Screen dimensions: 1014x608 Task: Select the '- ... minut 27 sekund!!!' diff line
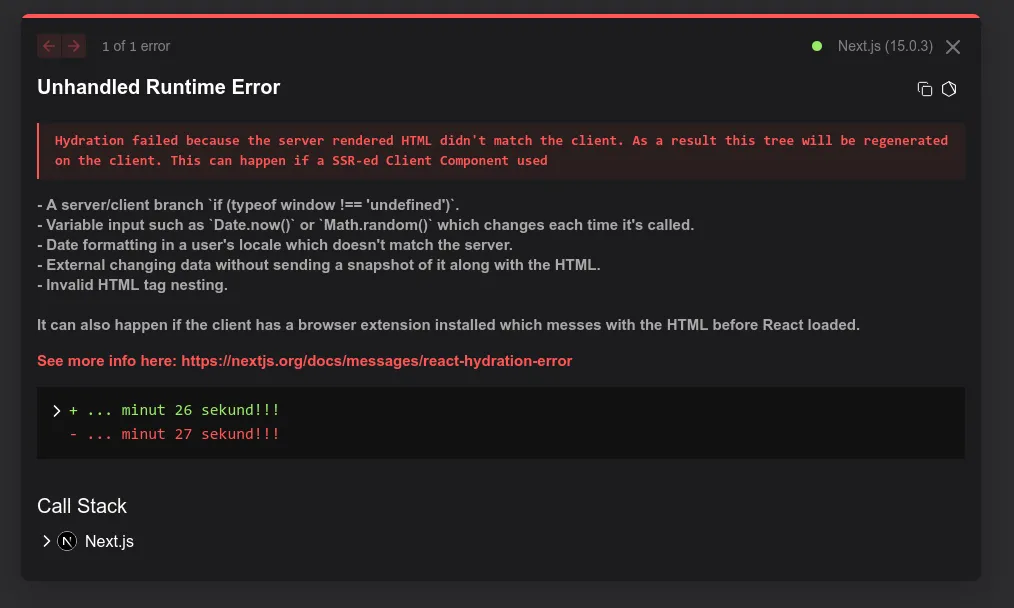(x=175, y=434)
